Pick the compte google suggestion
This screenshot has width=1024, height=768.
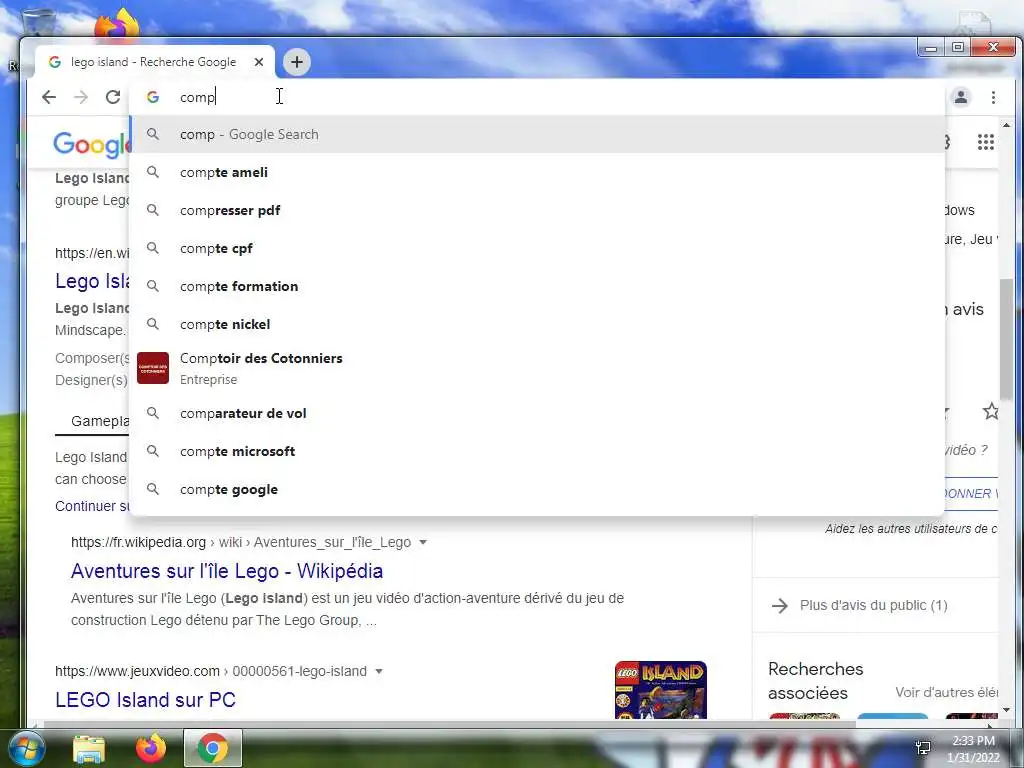click(x=537, y=489)
